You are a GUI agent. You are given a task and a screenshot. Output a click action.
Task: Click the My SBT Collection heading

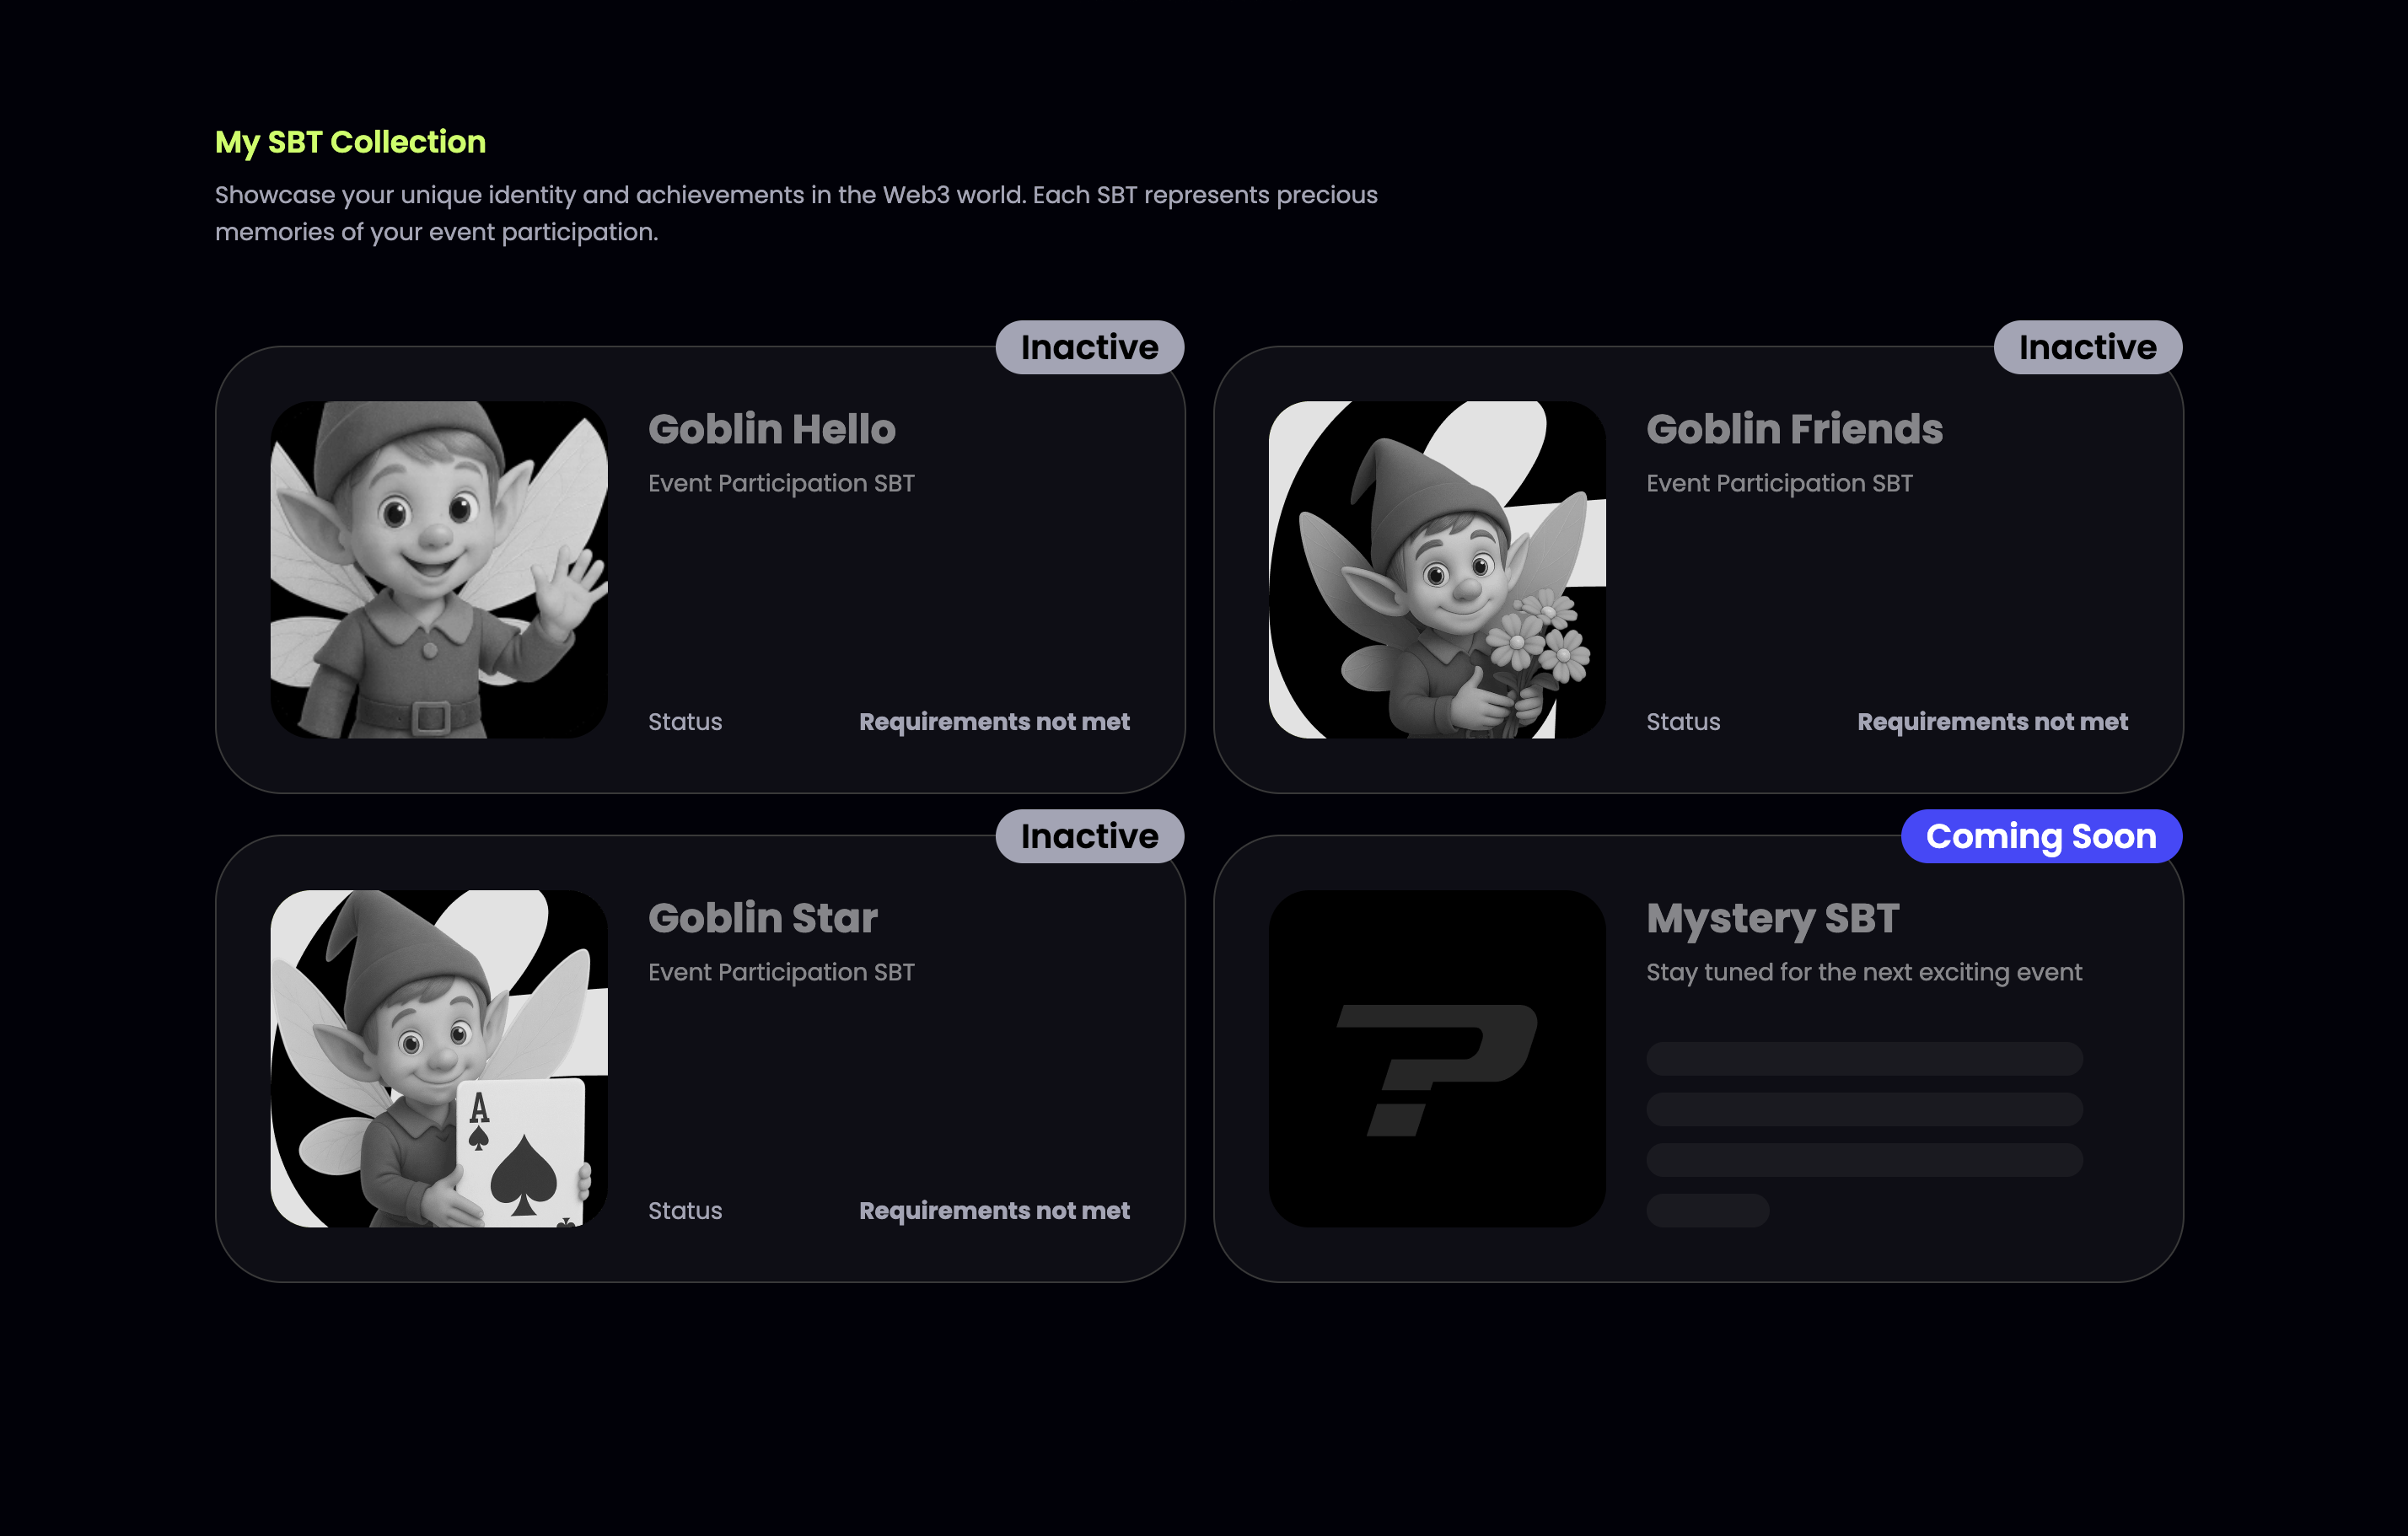350,142
